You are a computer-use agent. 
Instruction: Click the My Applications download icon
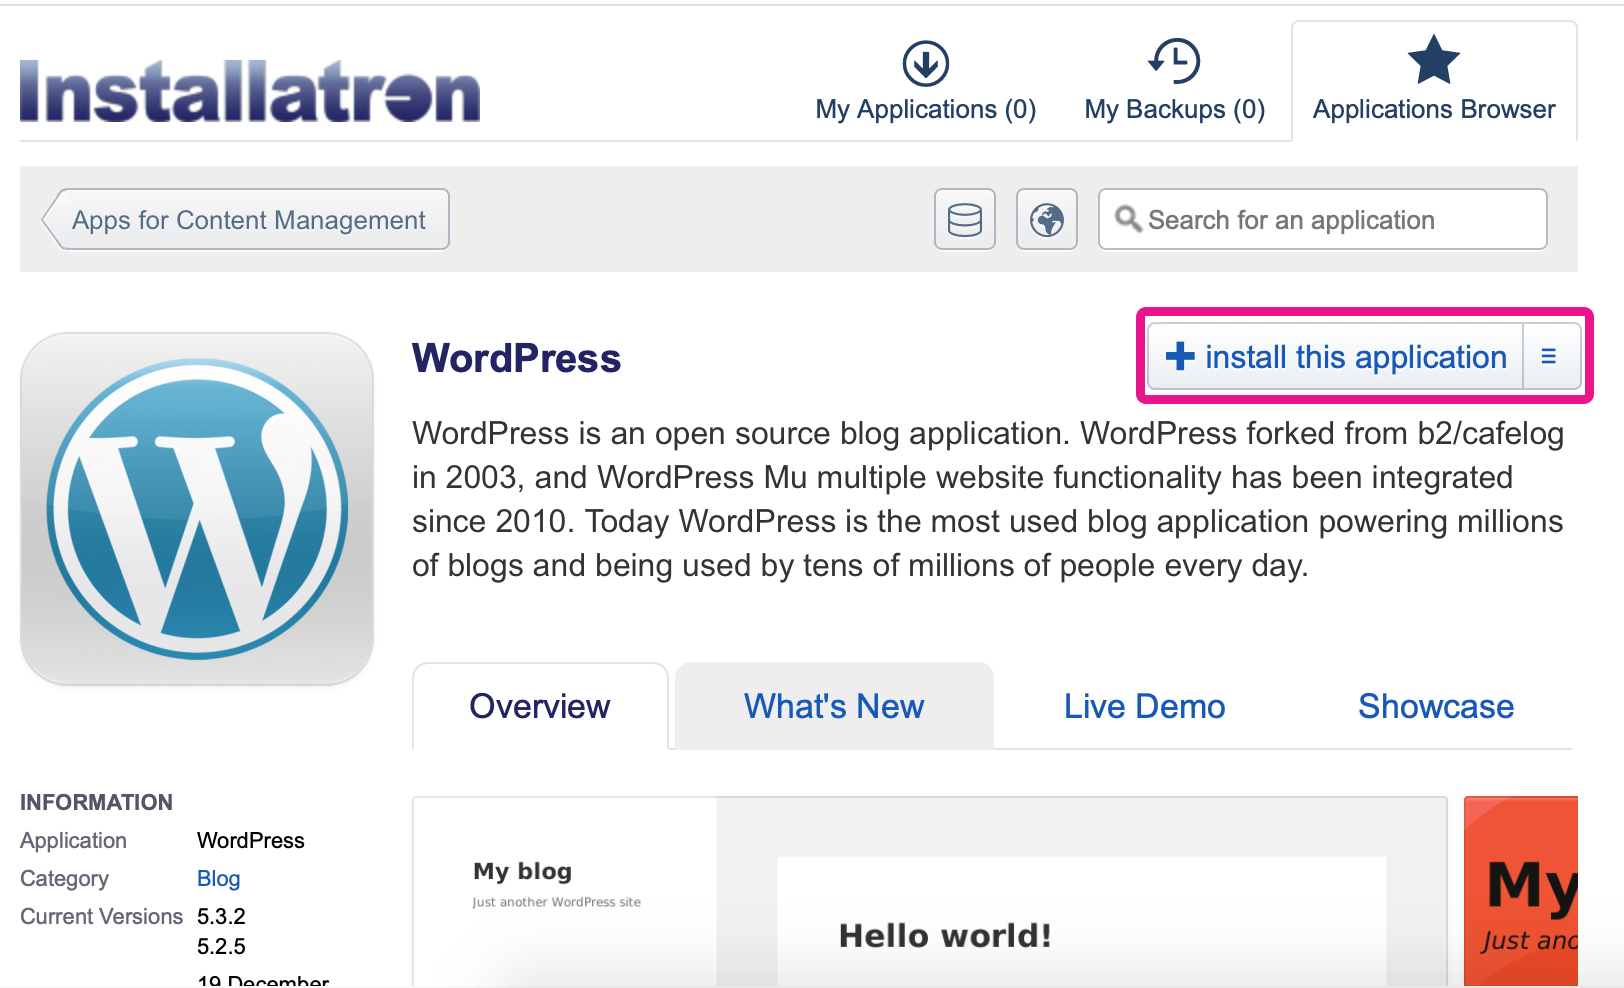tap(925, 63)
